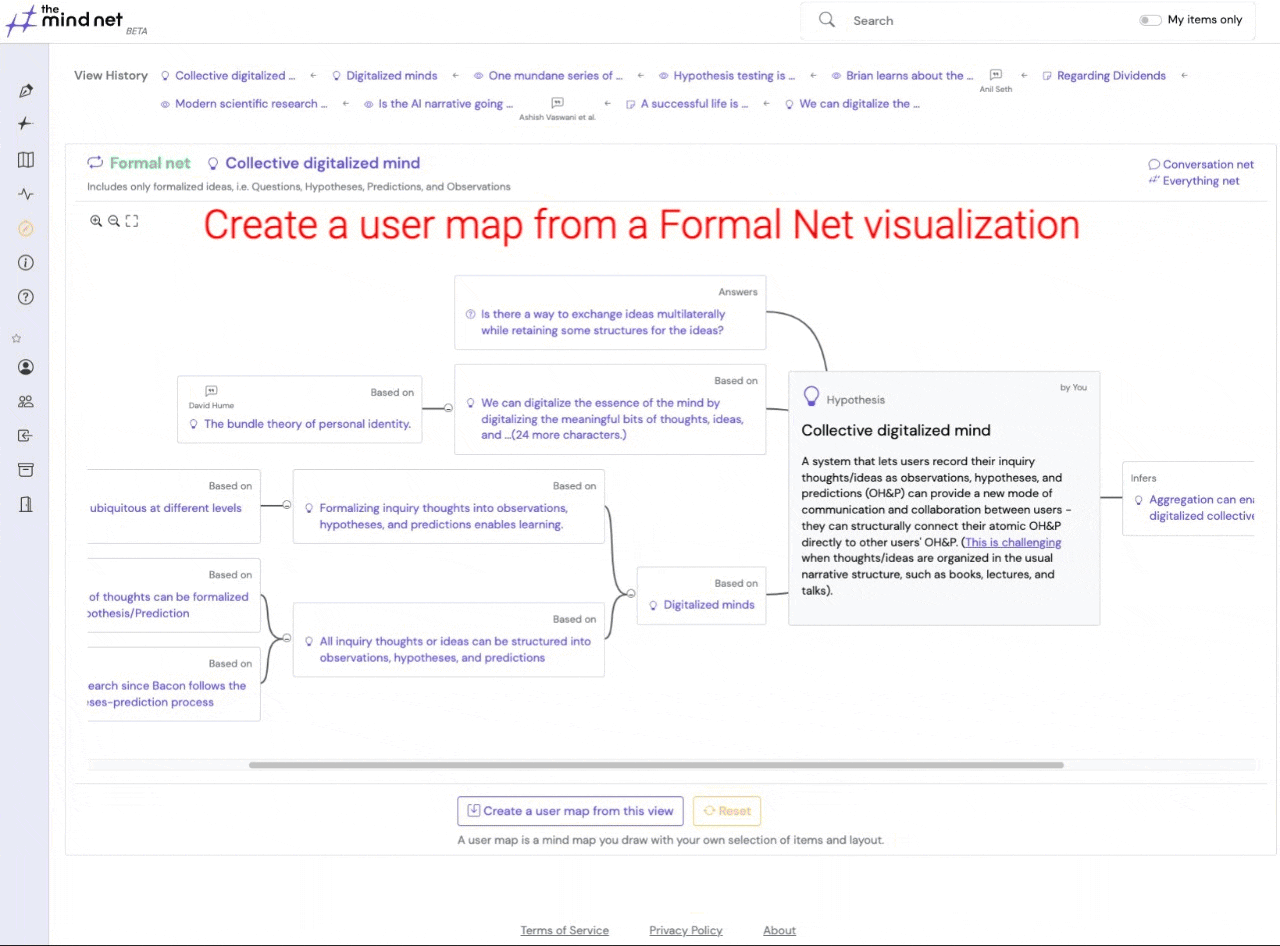Open the 'This is challenging' link
Screen dimensions: 1280x946
[x=1013, y=542]
